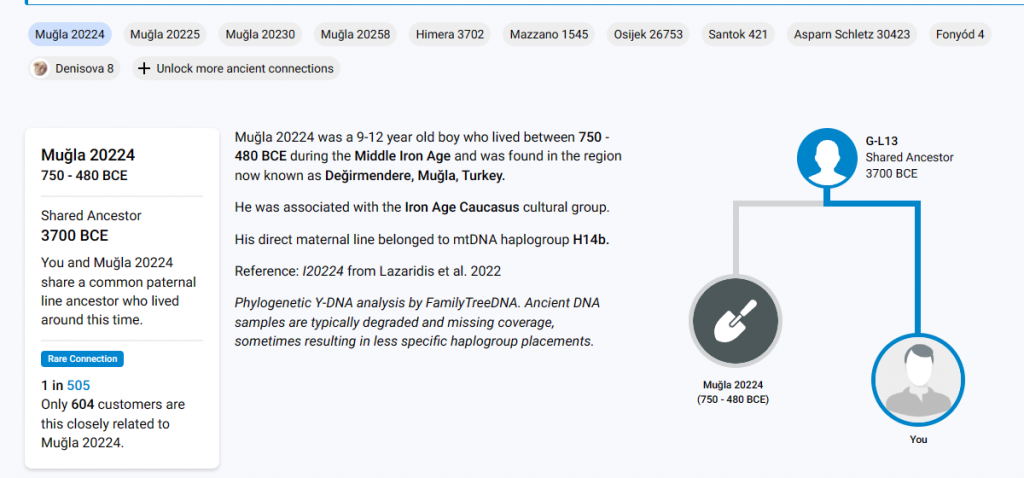Click the blue 505 link

(x=79, y=385)
